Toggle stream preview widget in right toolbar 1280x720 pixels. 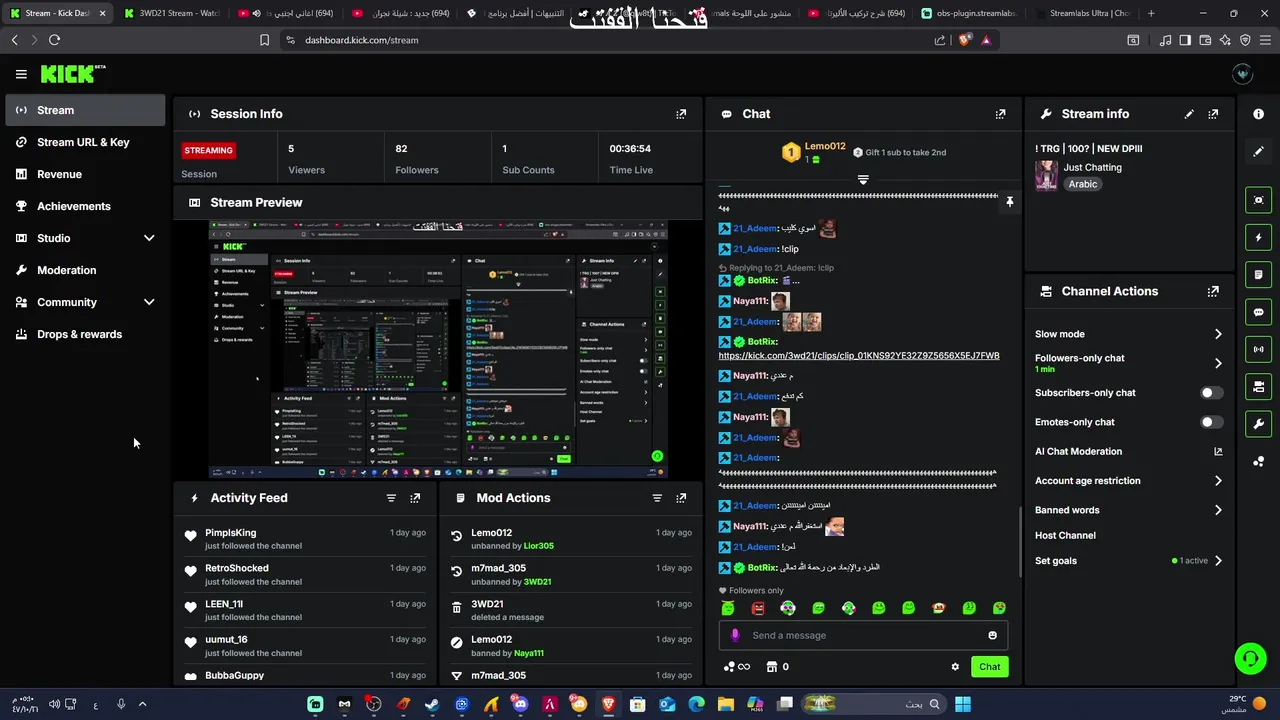click(1258, 200)
